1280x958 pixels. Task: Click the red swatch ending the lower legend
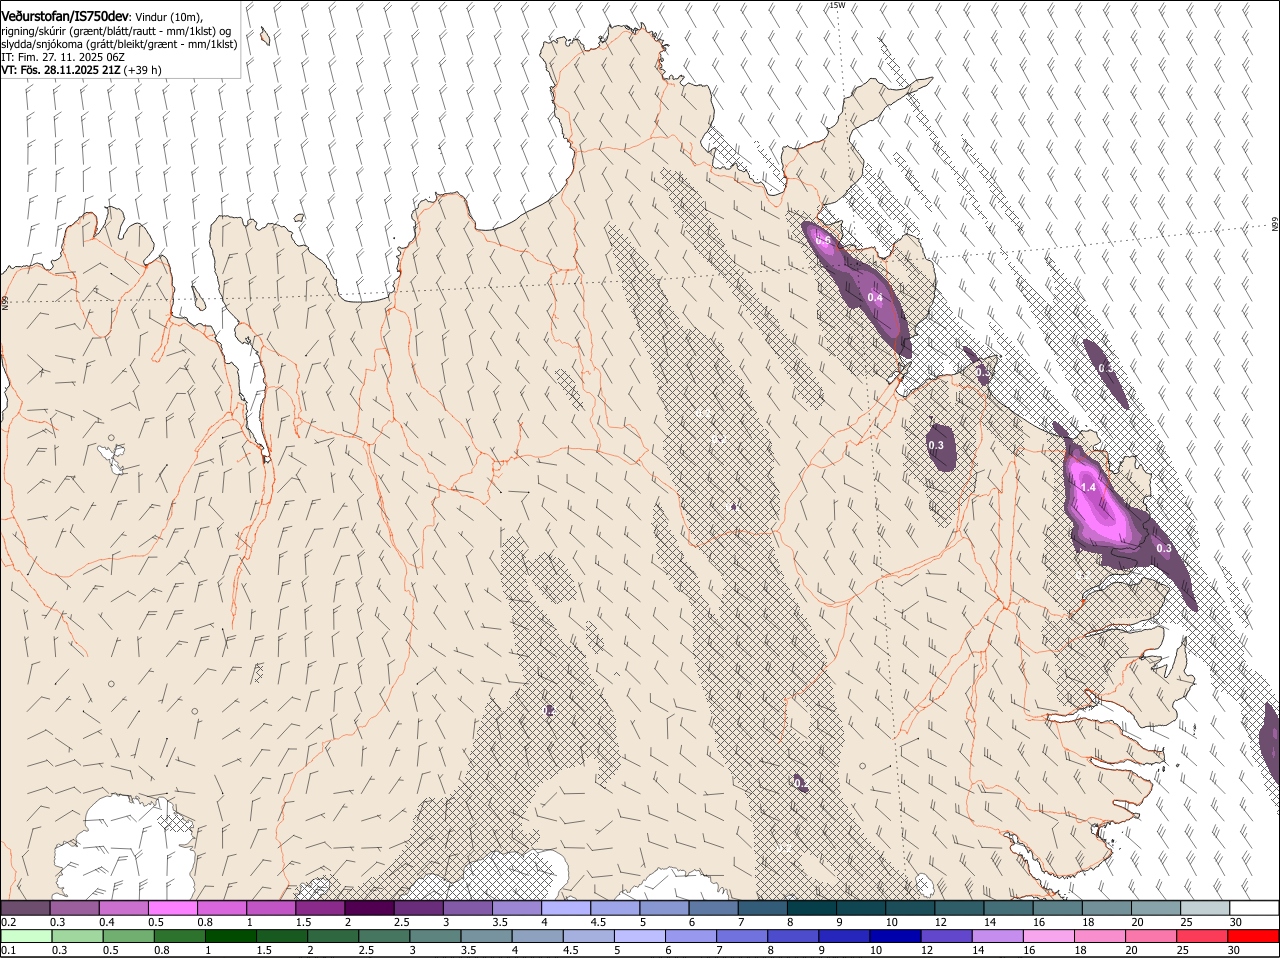pos(1254,935)
